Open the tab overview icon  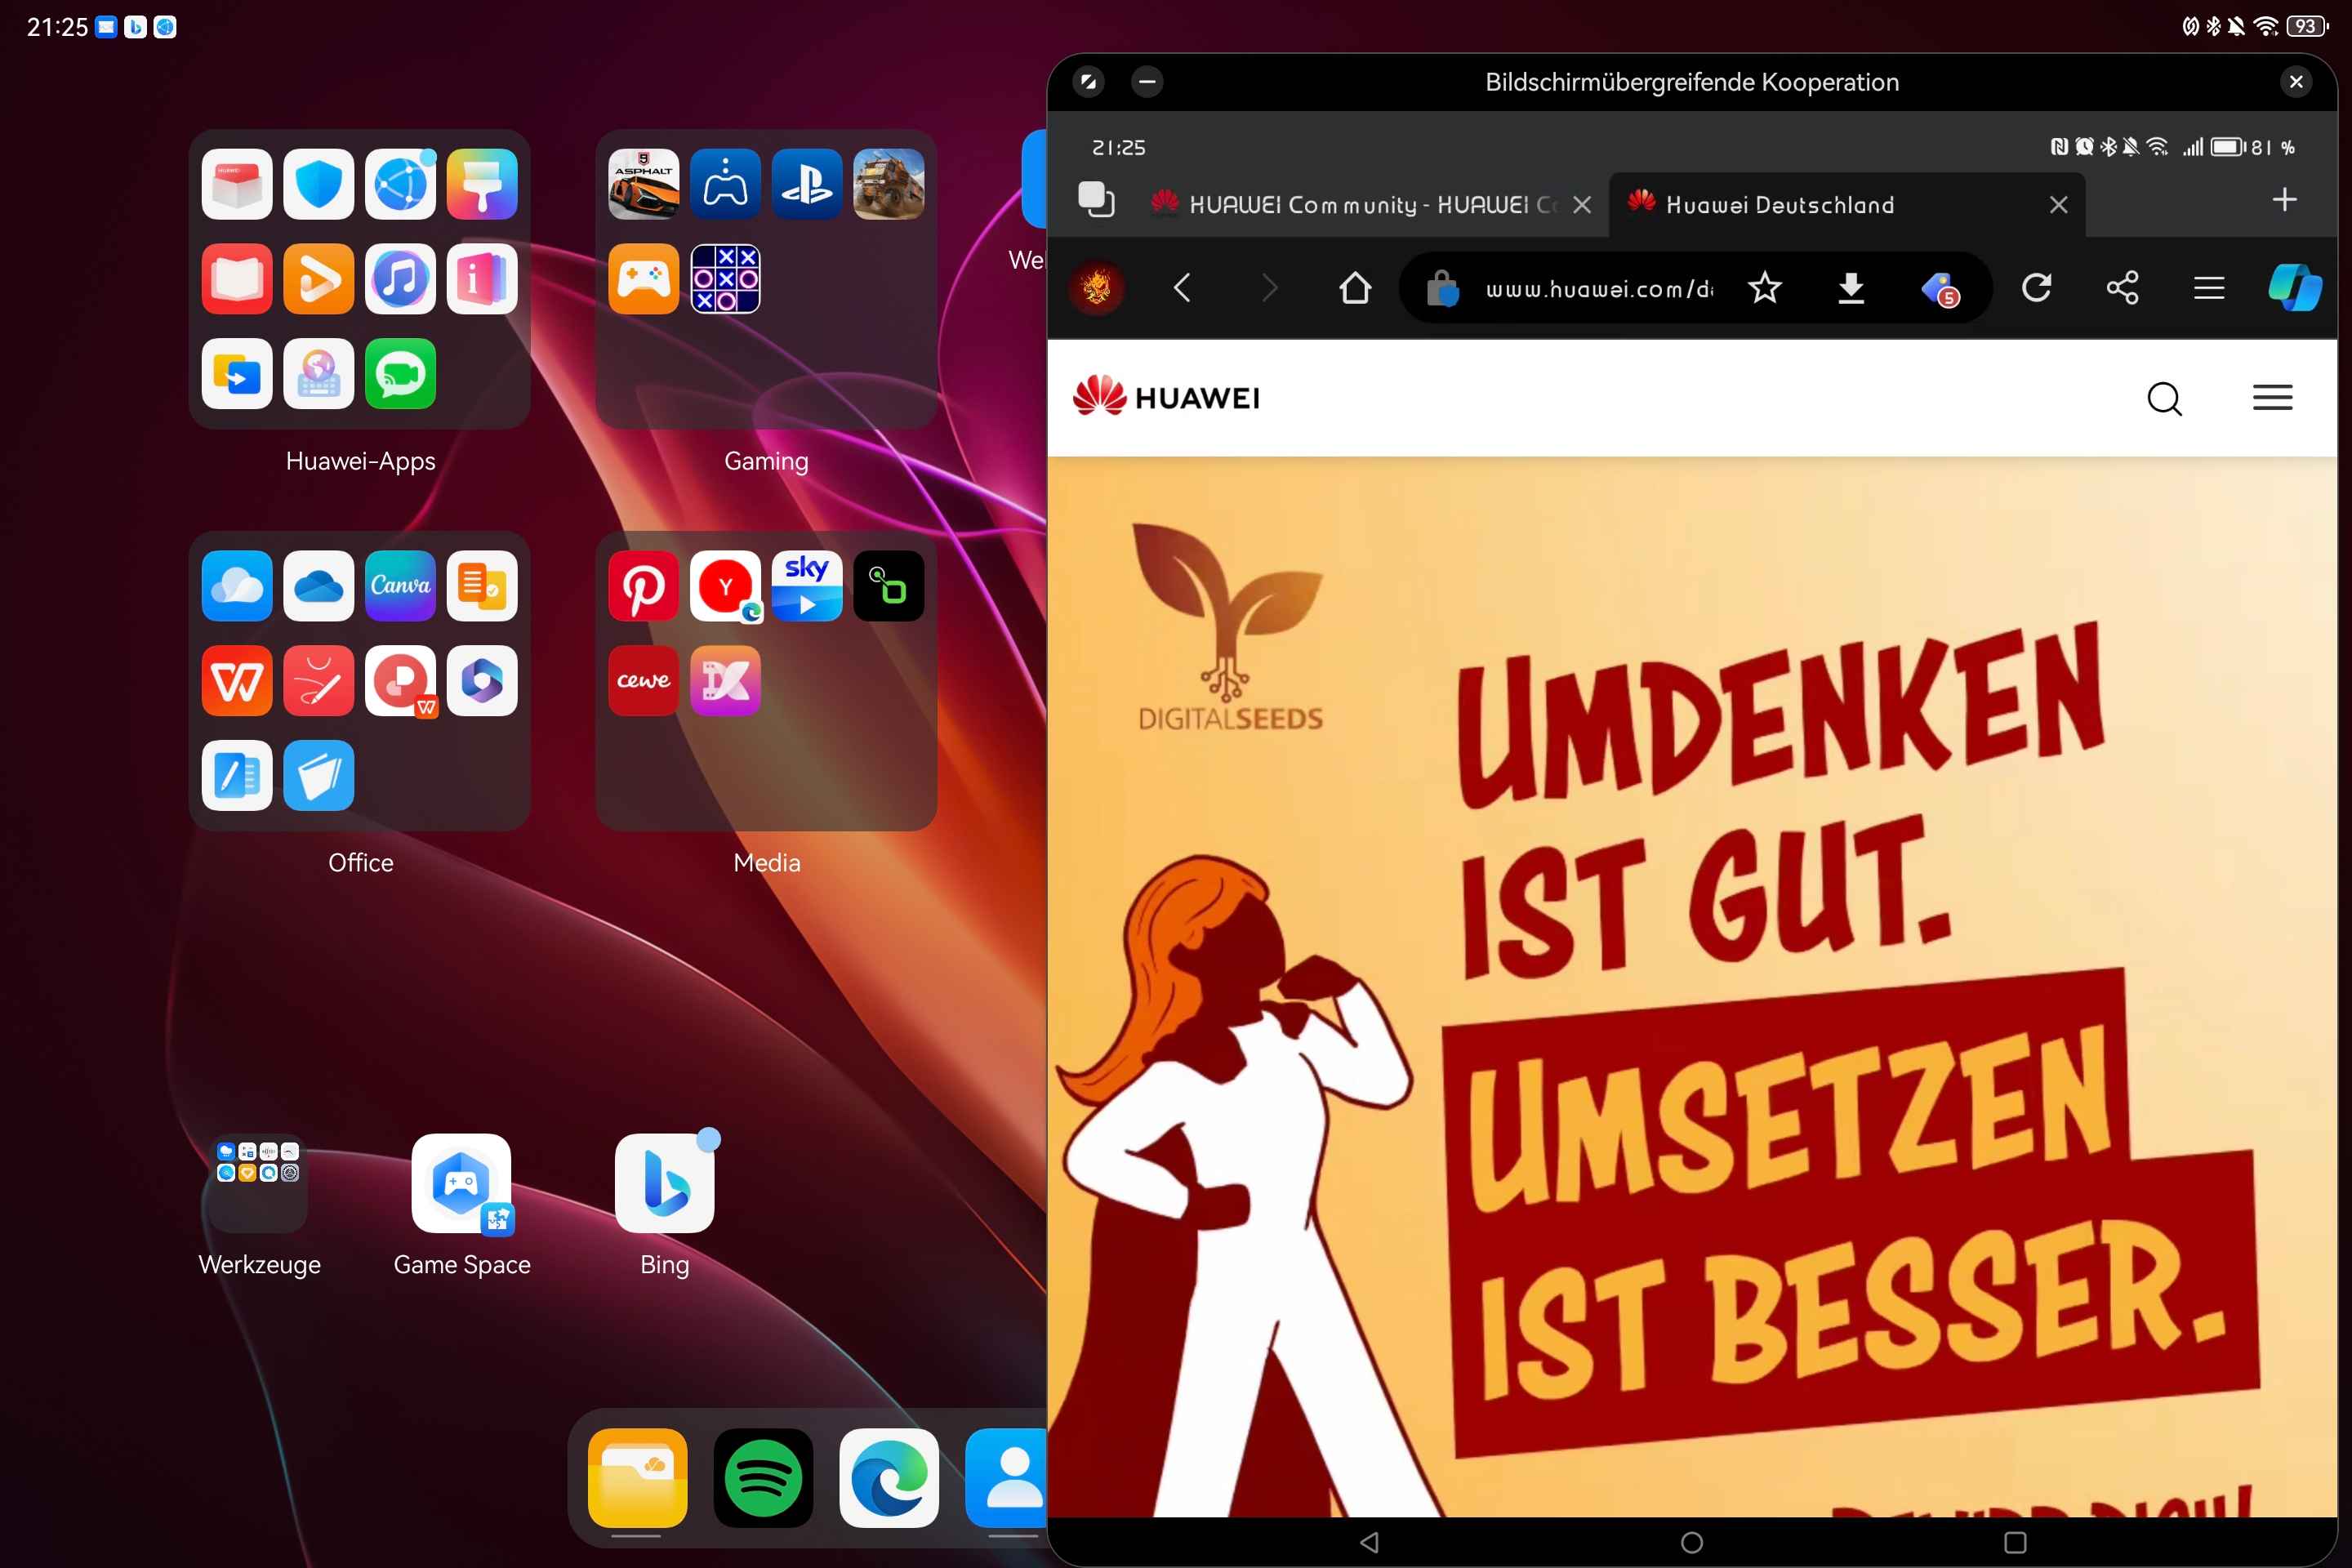coord(1096,198)
